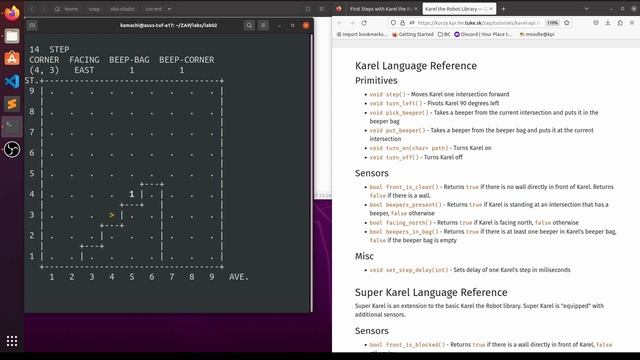Open the Firefox application menu

(x=632, y=23)
